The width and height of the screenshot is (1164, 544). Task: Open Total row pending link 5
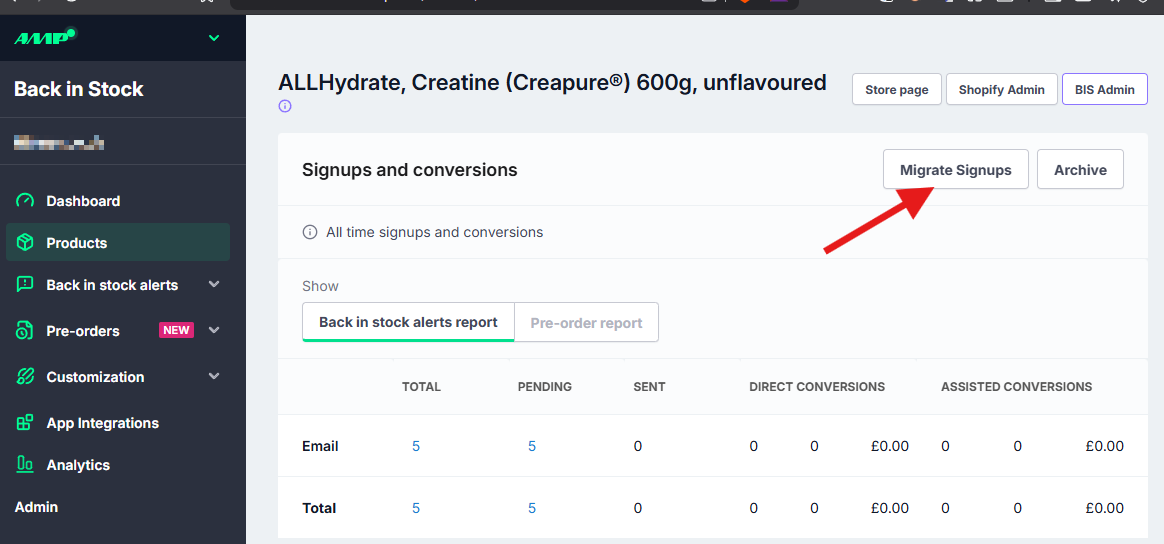tap(532, 508)
